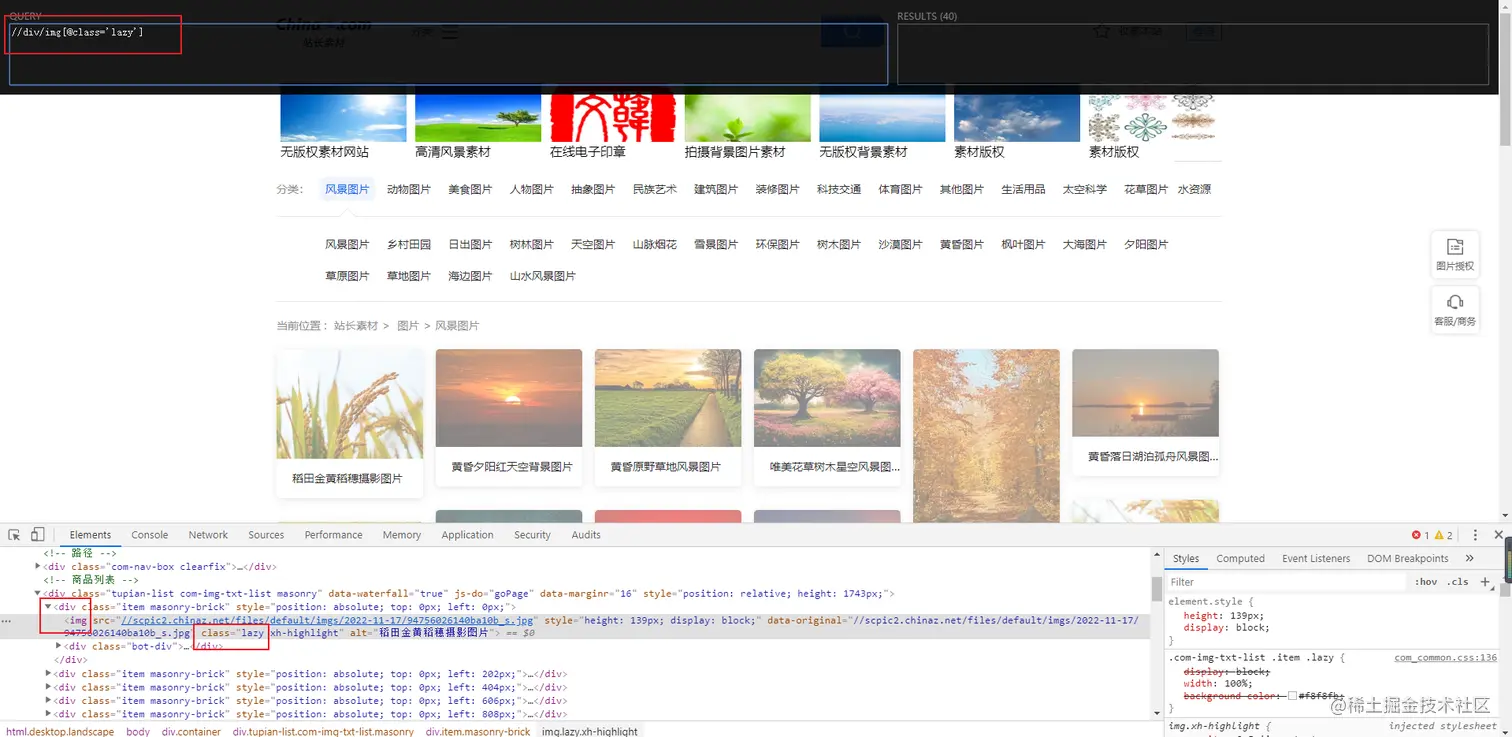Open the 人物图片 category
This screenshot has height=737, width=1512.
pyautogui.click(x=531, y=189)
